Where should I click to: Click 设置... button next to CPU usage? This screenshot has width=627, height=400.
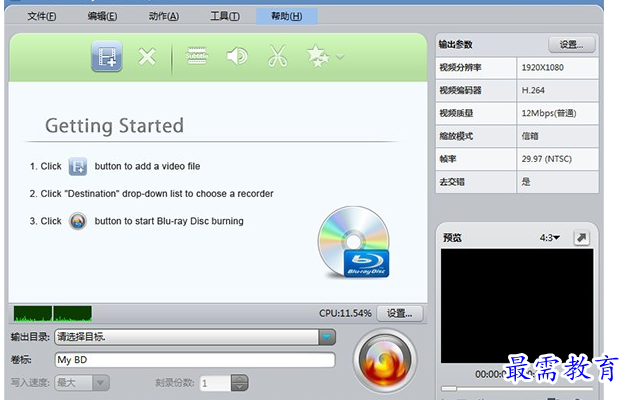tap(399, 314)
